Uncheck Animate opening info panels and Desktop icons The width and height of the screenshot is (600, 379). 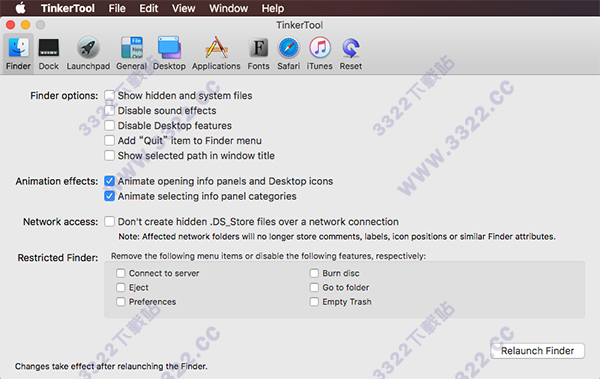109,181
